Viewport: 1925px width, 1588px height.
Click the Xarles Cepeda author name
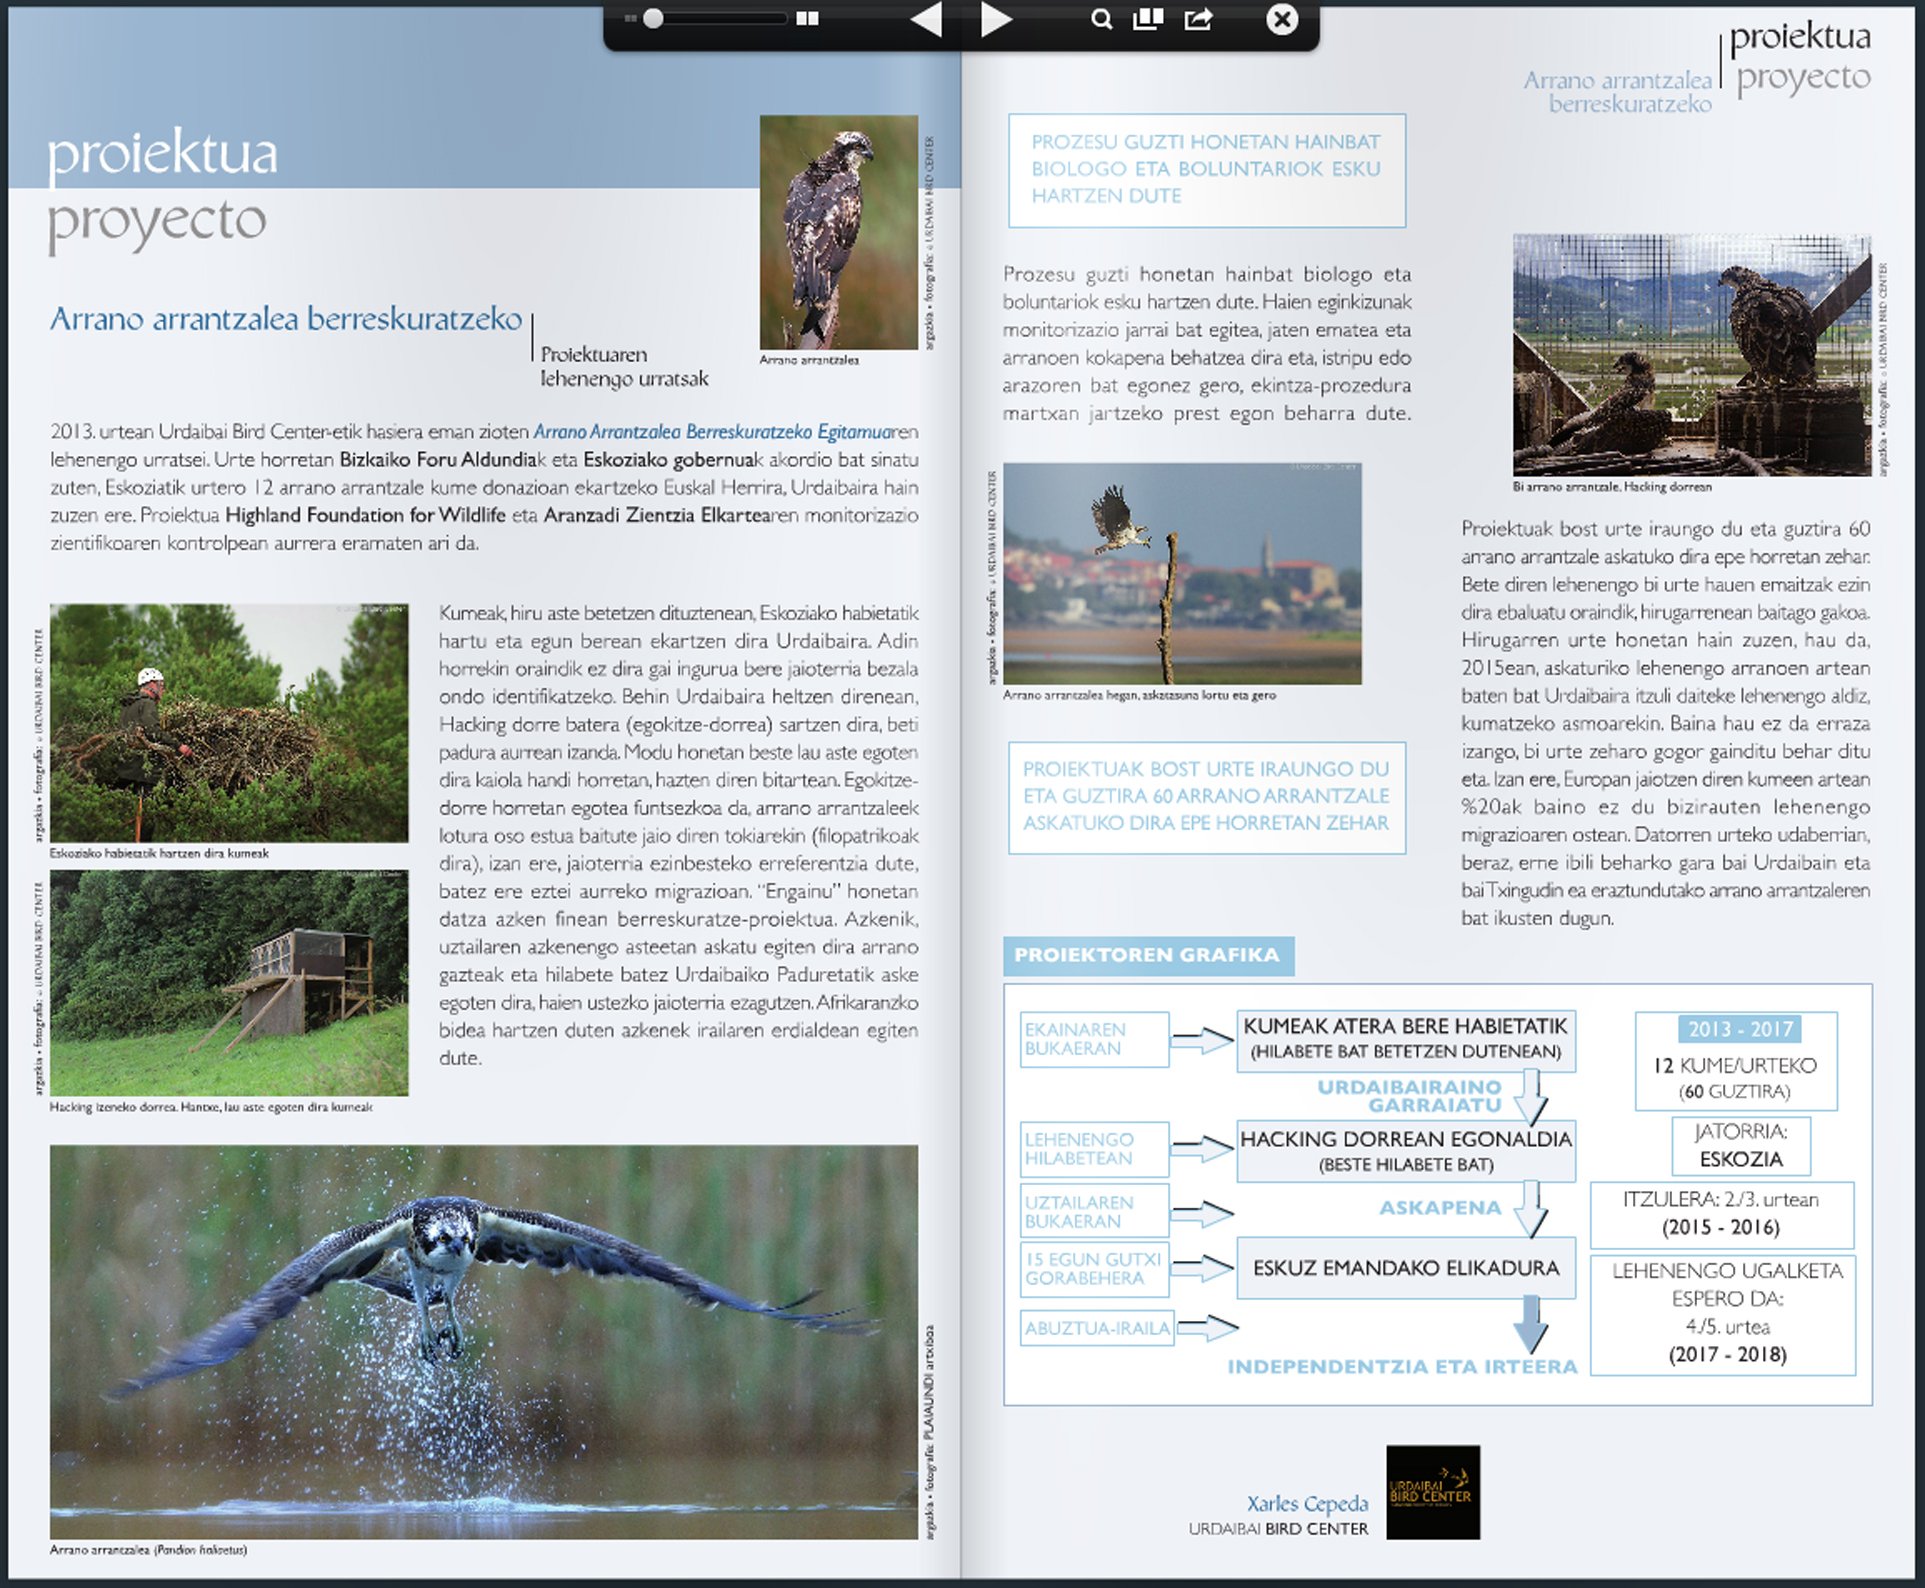[1307, 1503]
